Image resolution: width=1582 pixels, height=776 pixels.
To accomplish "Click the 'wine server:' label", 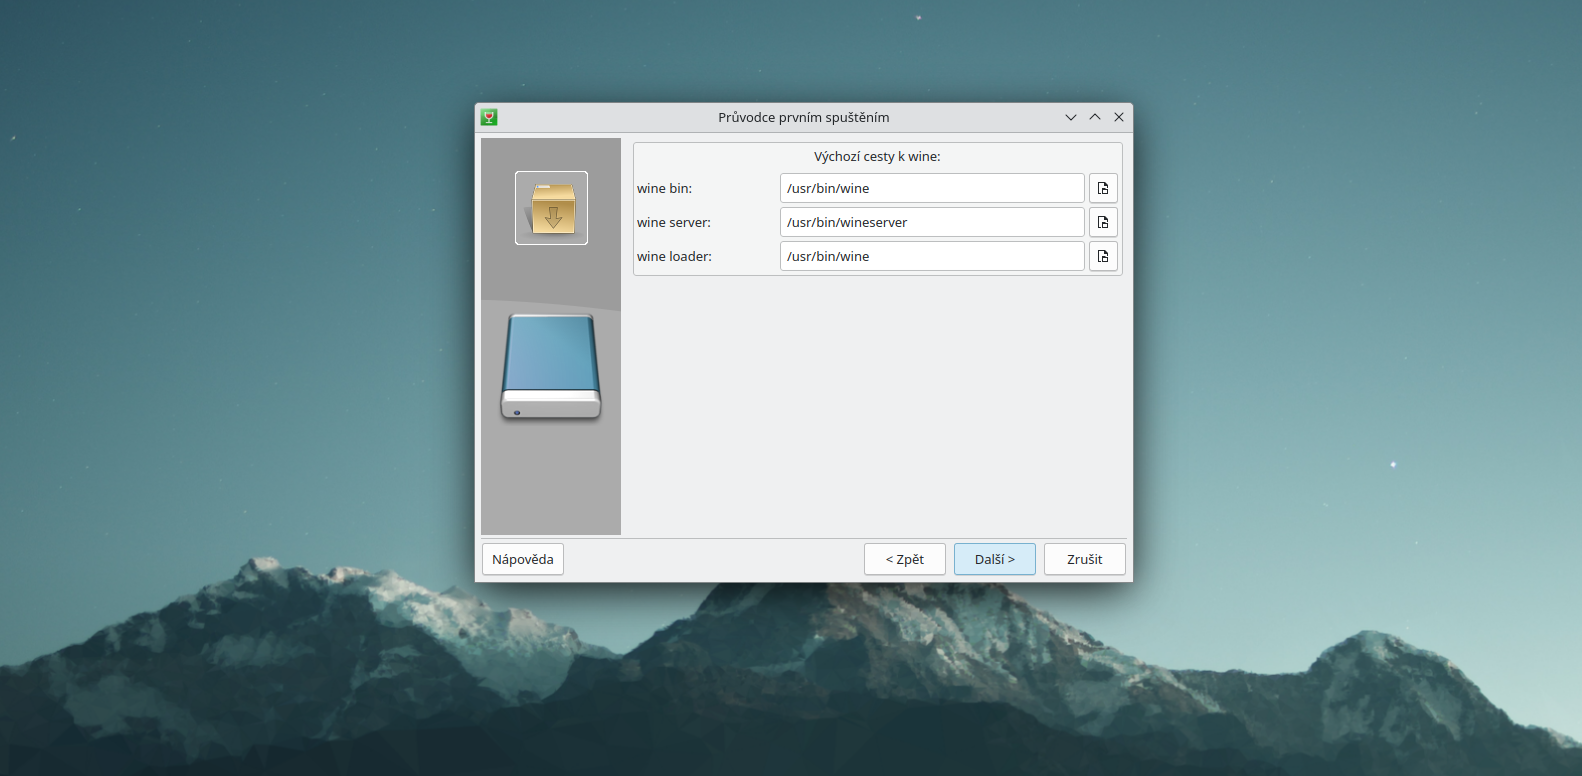I will pos(674,222).
